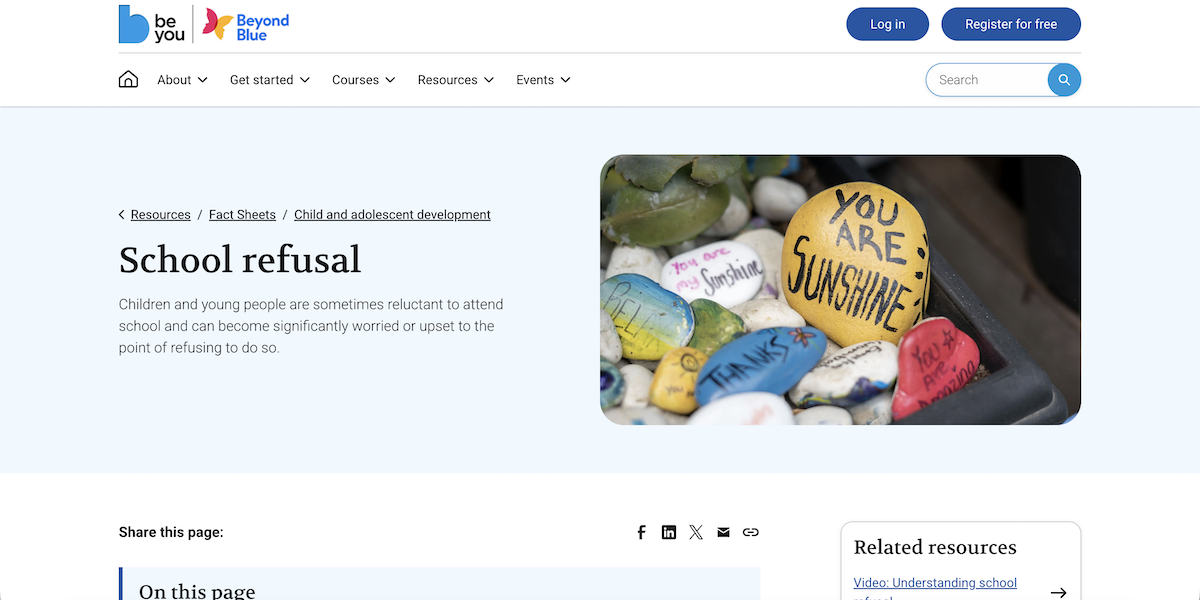1200x600 pixels.
Task: Click arrow next to related video resource
Action: tap(1058, 592)
